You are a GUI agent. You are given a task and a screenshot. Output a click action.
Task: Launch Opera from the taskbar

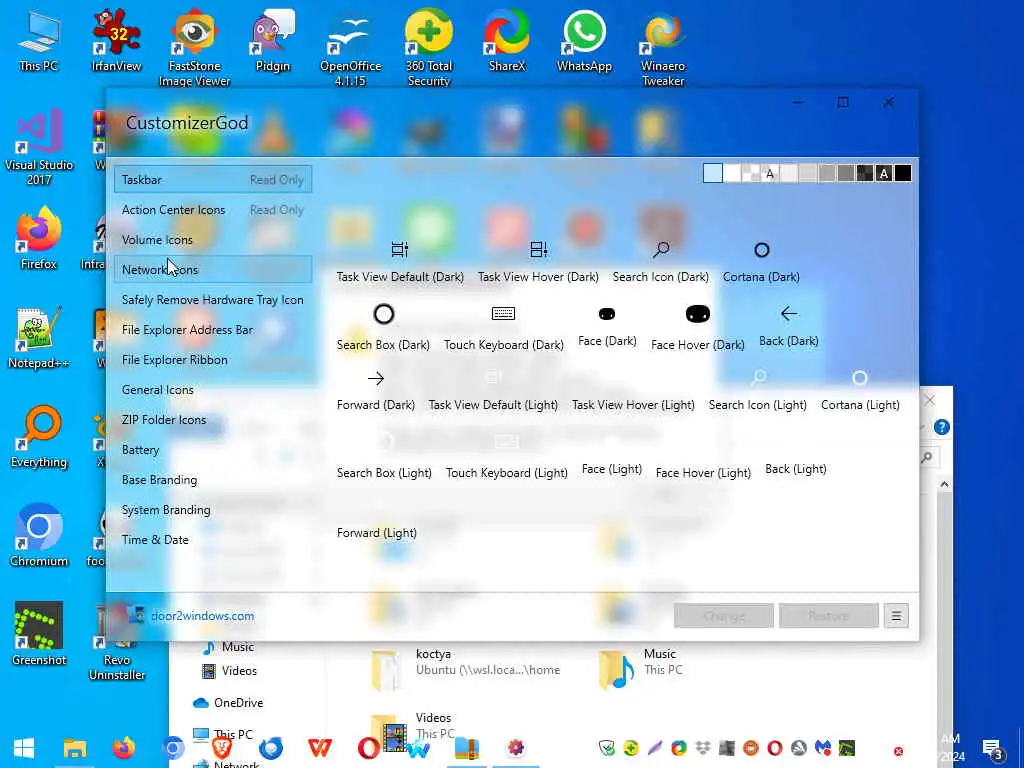point(368,748)
